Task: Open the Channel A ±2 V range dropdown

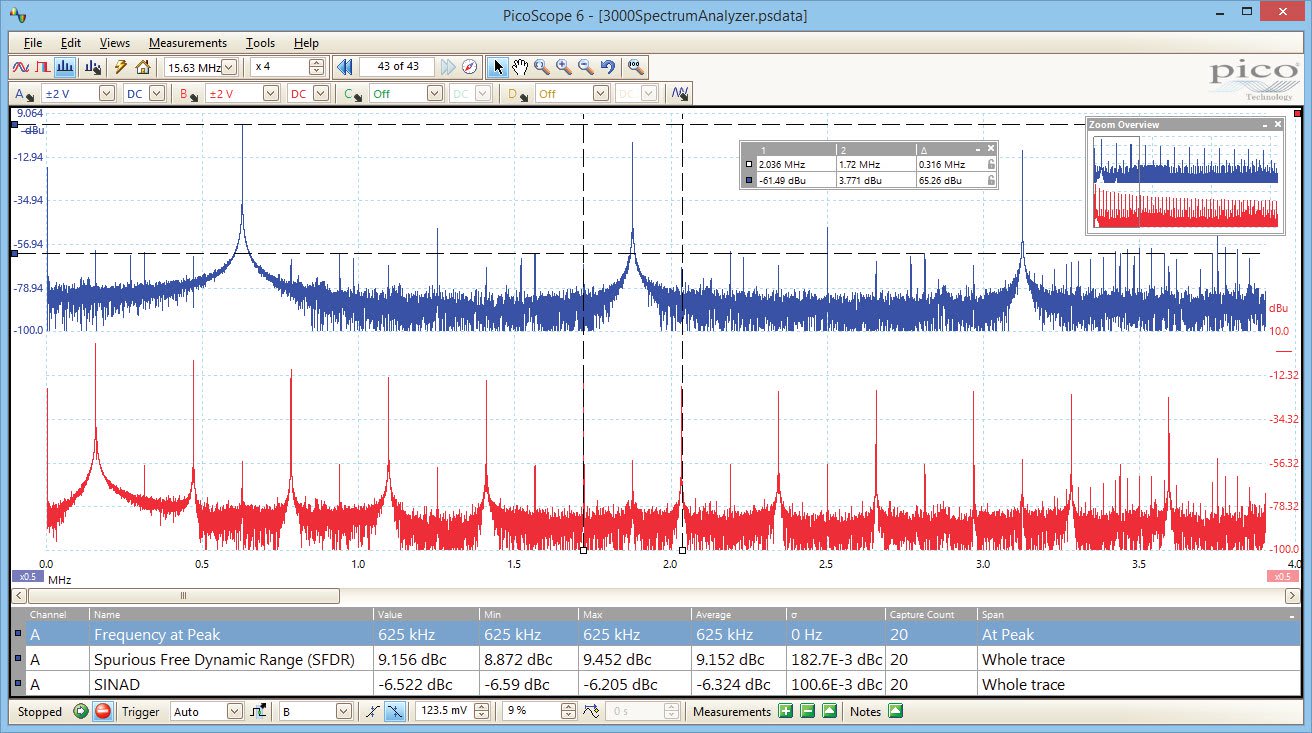Action: click(x=107, y=94)
